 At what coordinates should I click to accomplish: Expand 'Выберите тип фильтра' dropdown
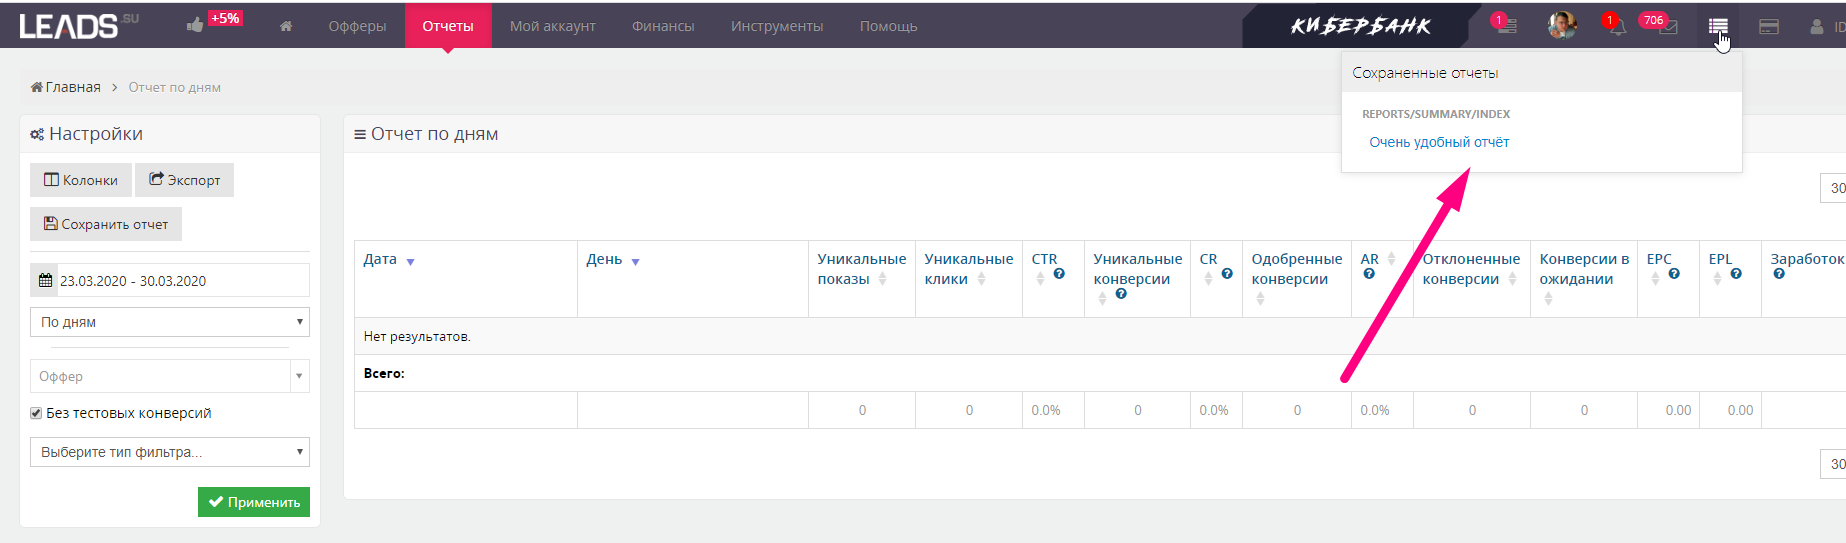170,452
